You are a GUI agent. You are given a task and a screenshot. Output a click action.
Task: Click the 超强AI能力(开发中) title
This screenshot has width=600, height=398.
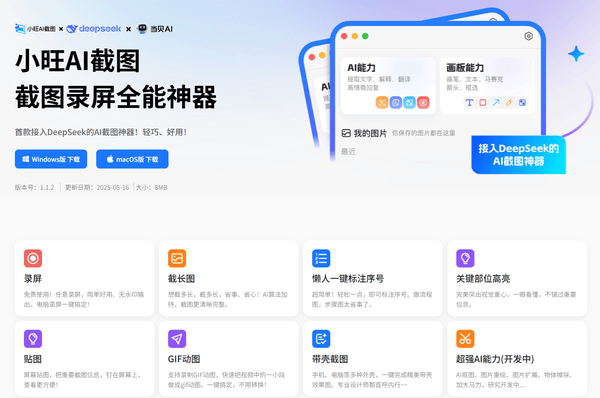point(495,359)
